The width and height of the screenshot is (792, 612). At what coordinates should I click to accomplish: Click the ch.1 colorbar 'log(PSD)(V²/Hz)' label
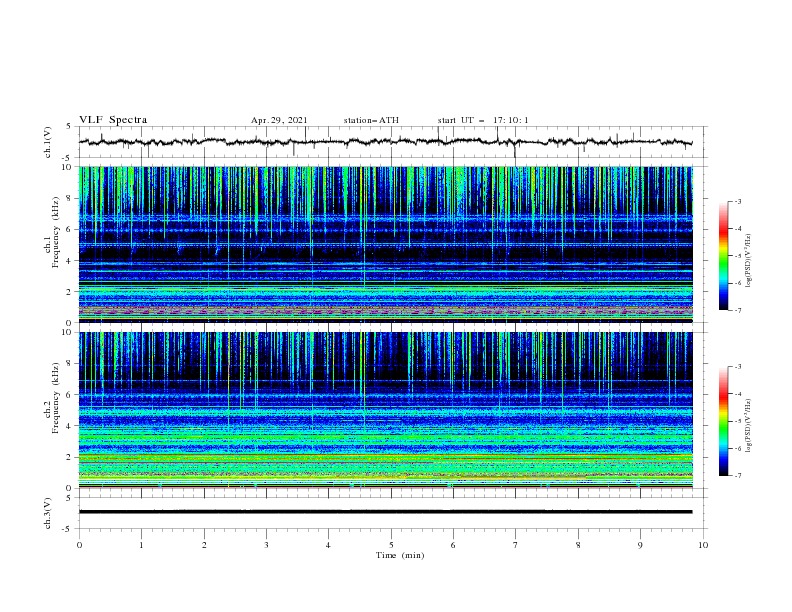click(748, 261)
